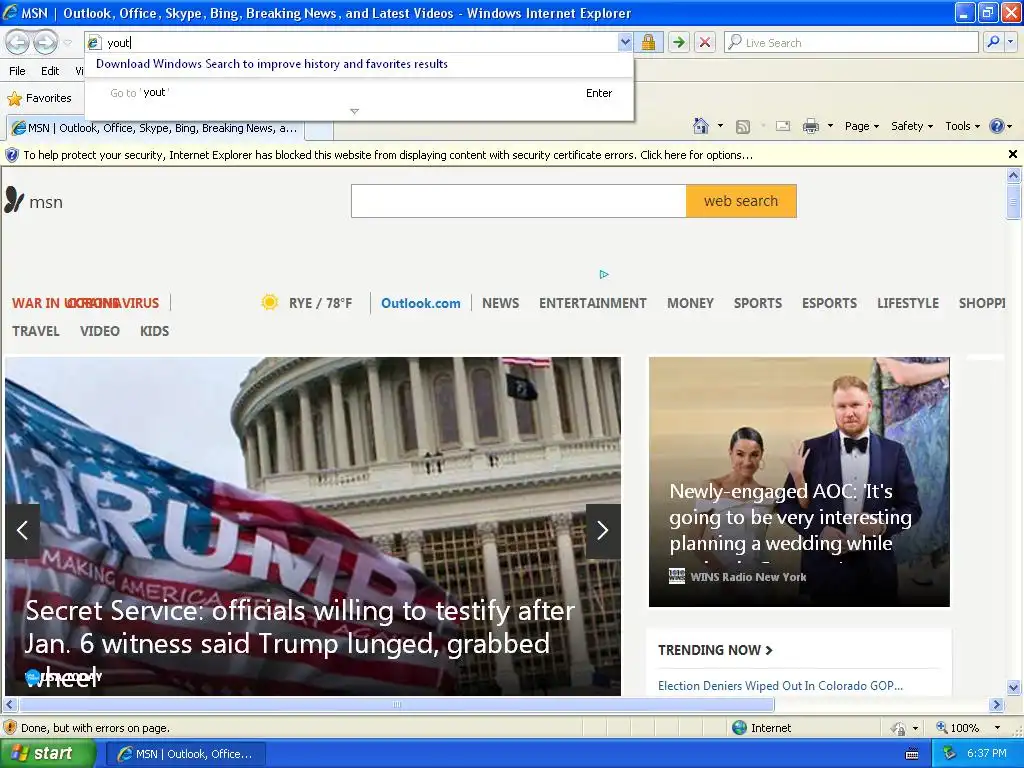Select the Go to 'yout' suggestion
Viewport: 1024px width, 768px height.
click(x=359, y=93)
